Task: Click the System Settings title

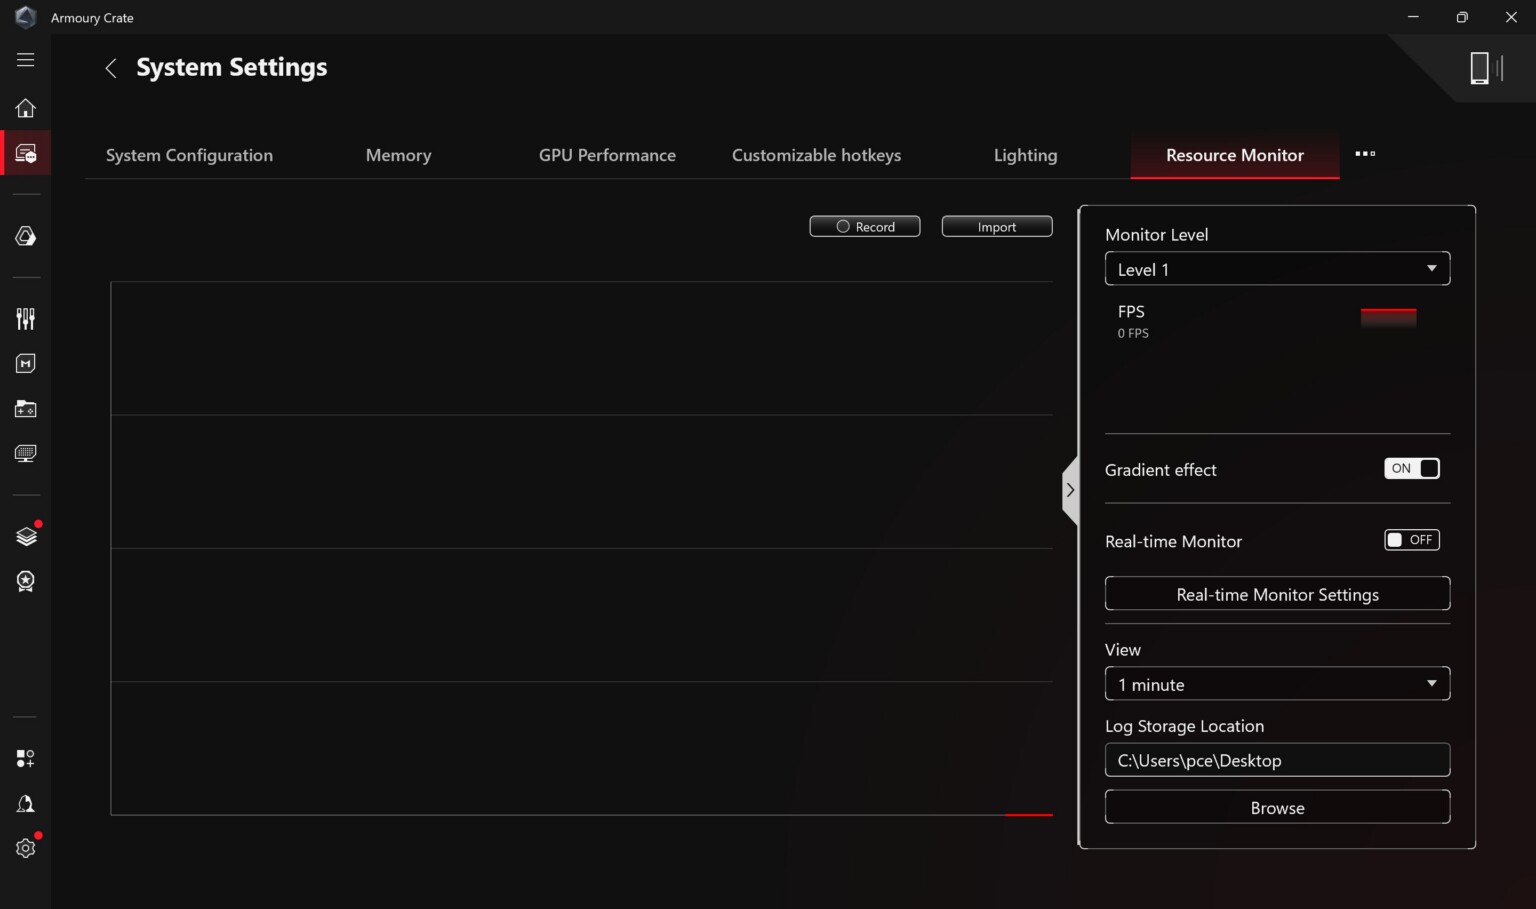Action: 232,67
